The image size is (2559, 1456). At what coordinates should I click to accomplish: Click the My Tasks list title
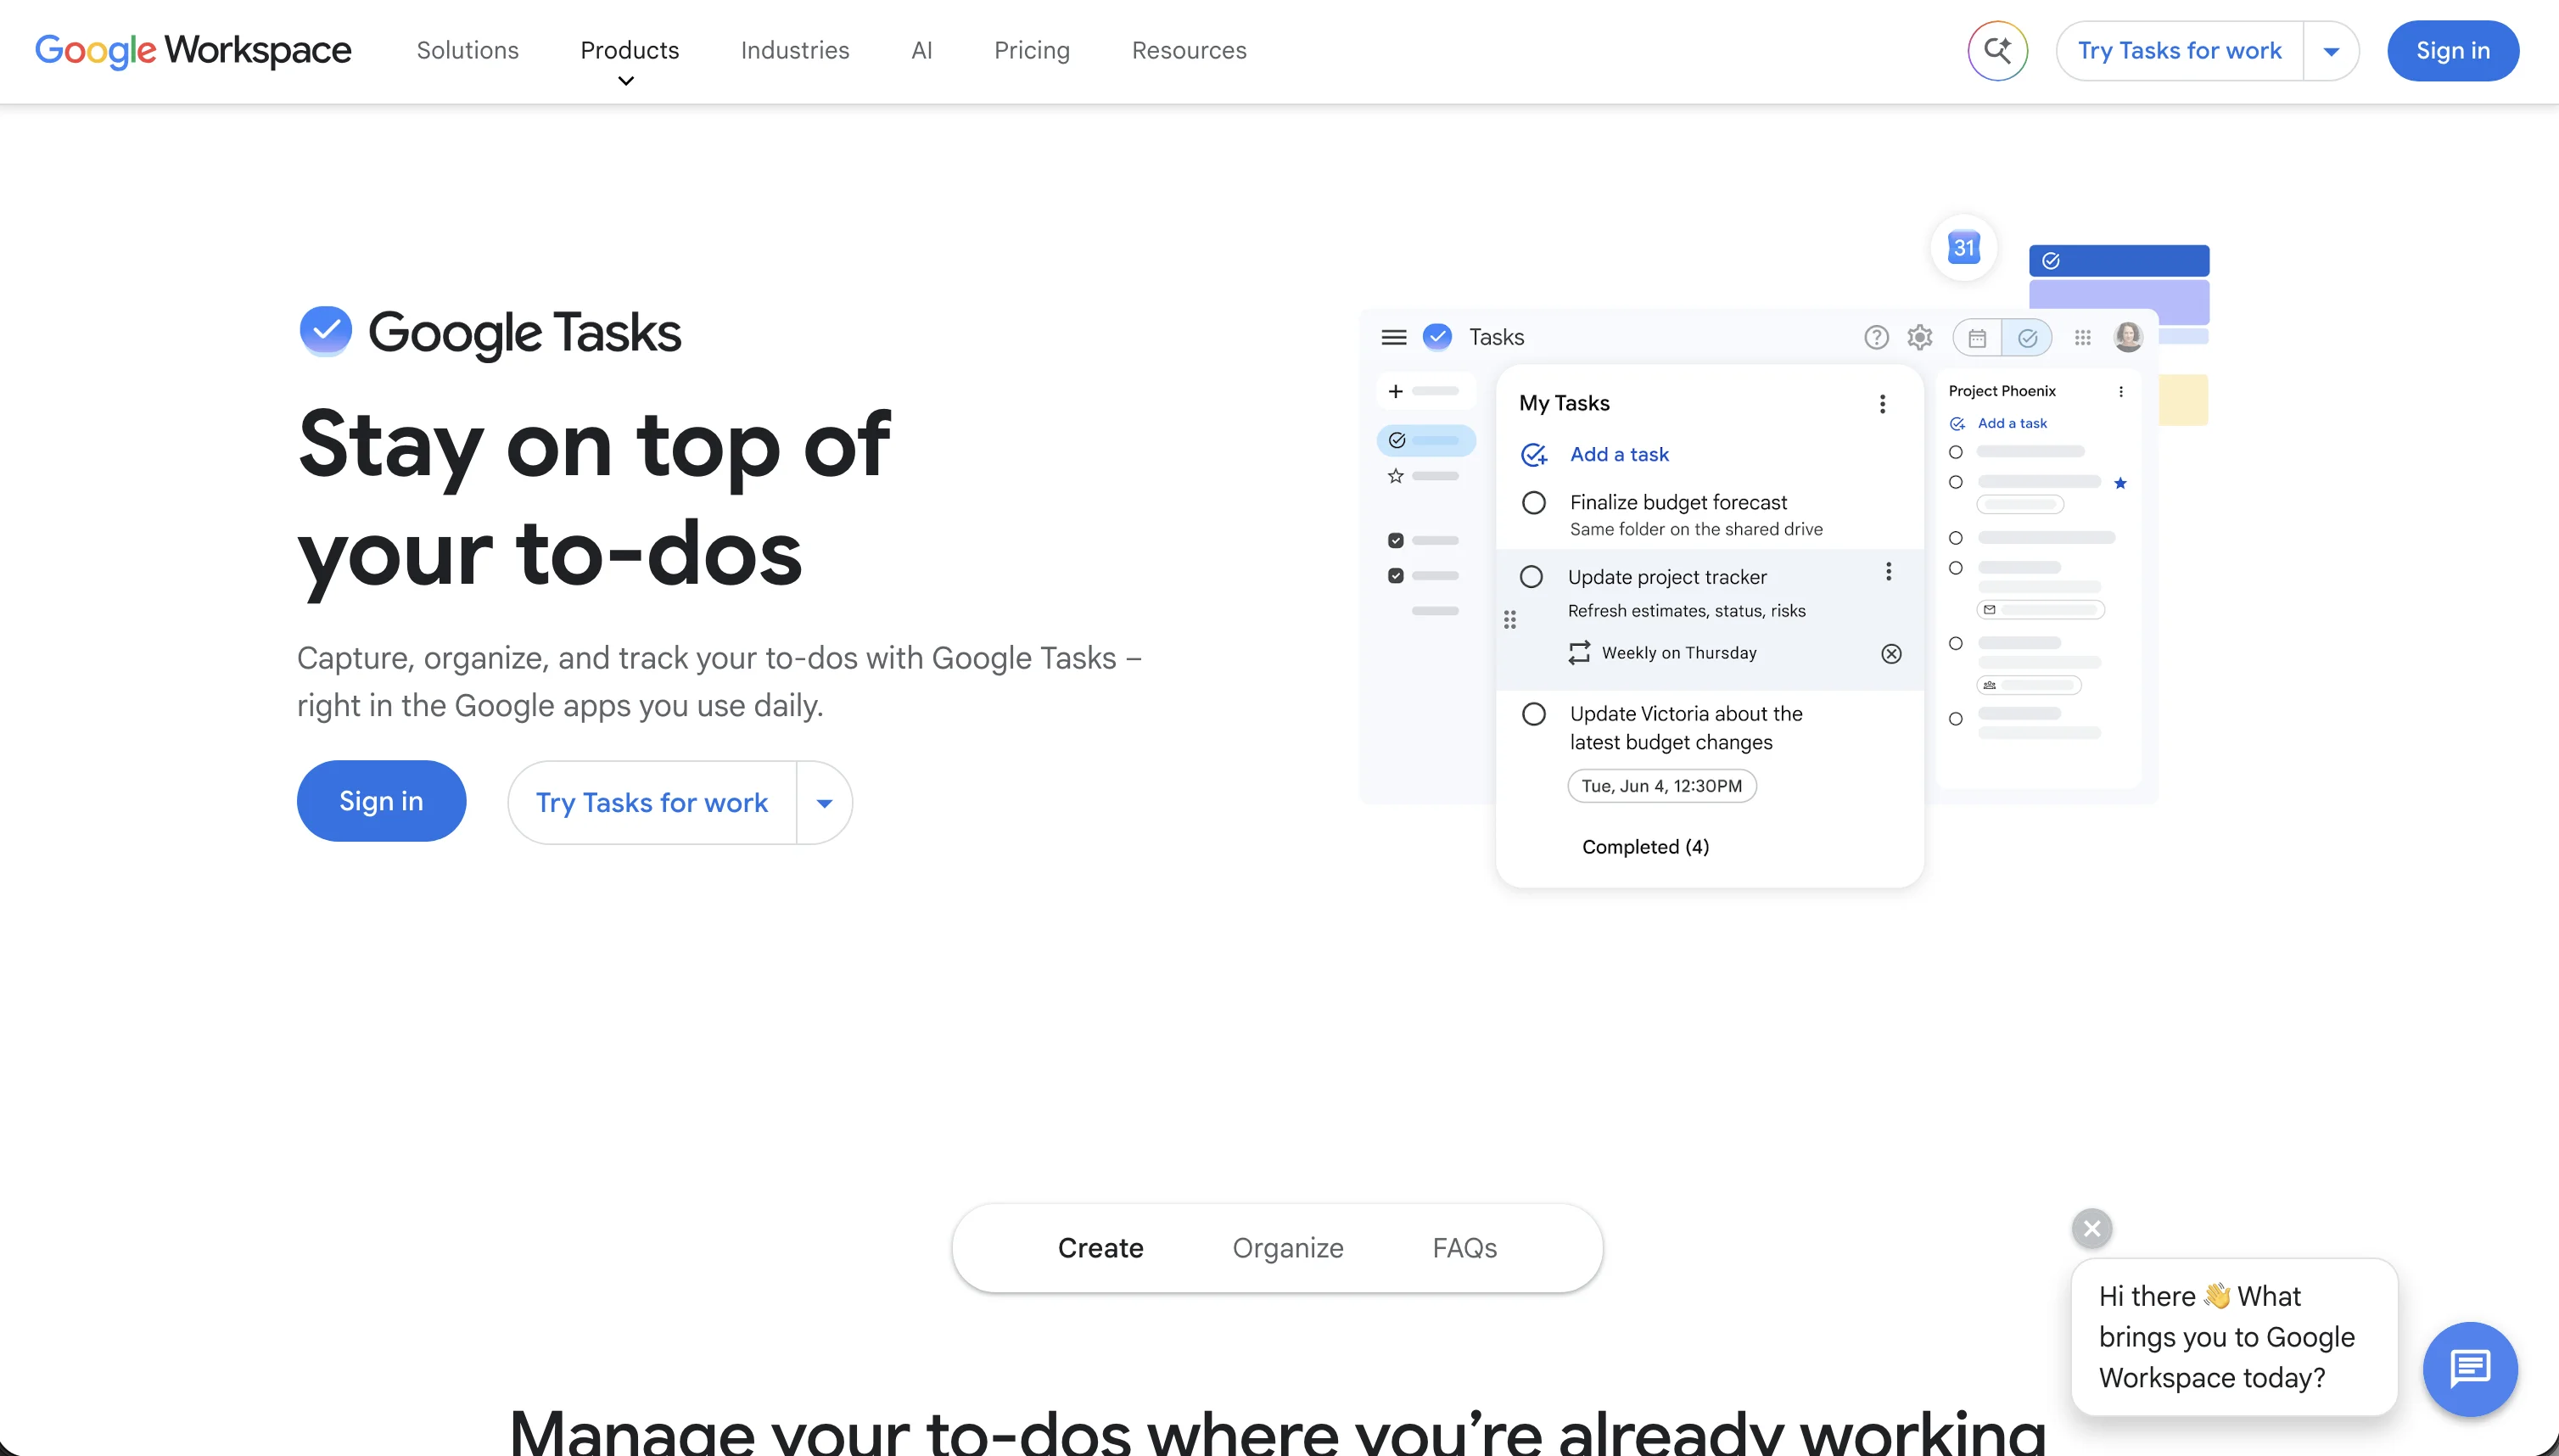[1563, 403]
